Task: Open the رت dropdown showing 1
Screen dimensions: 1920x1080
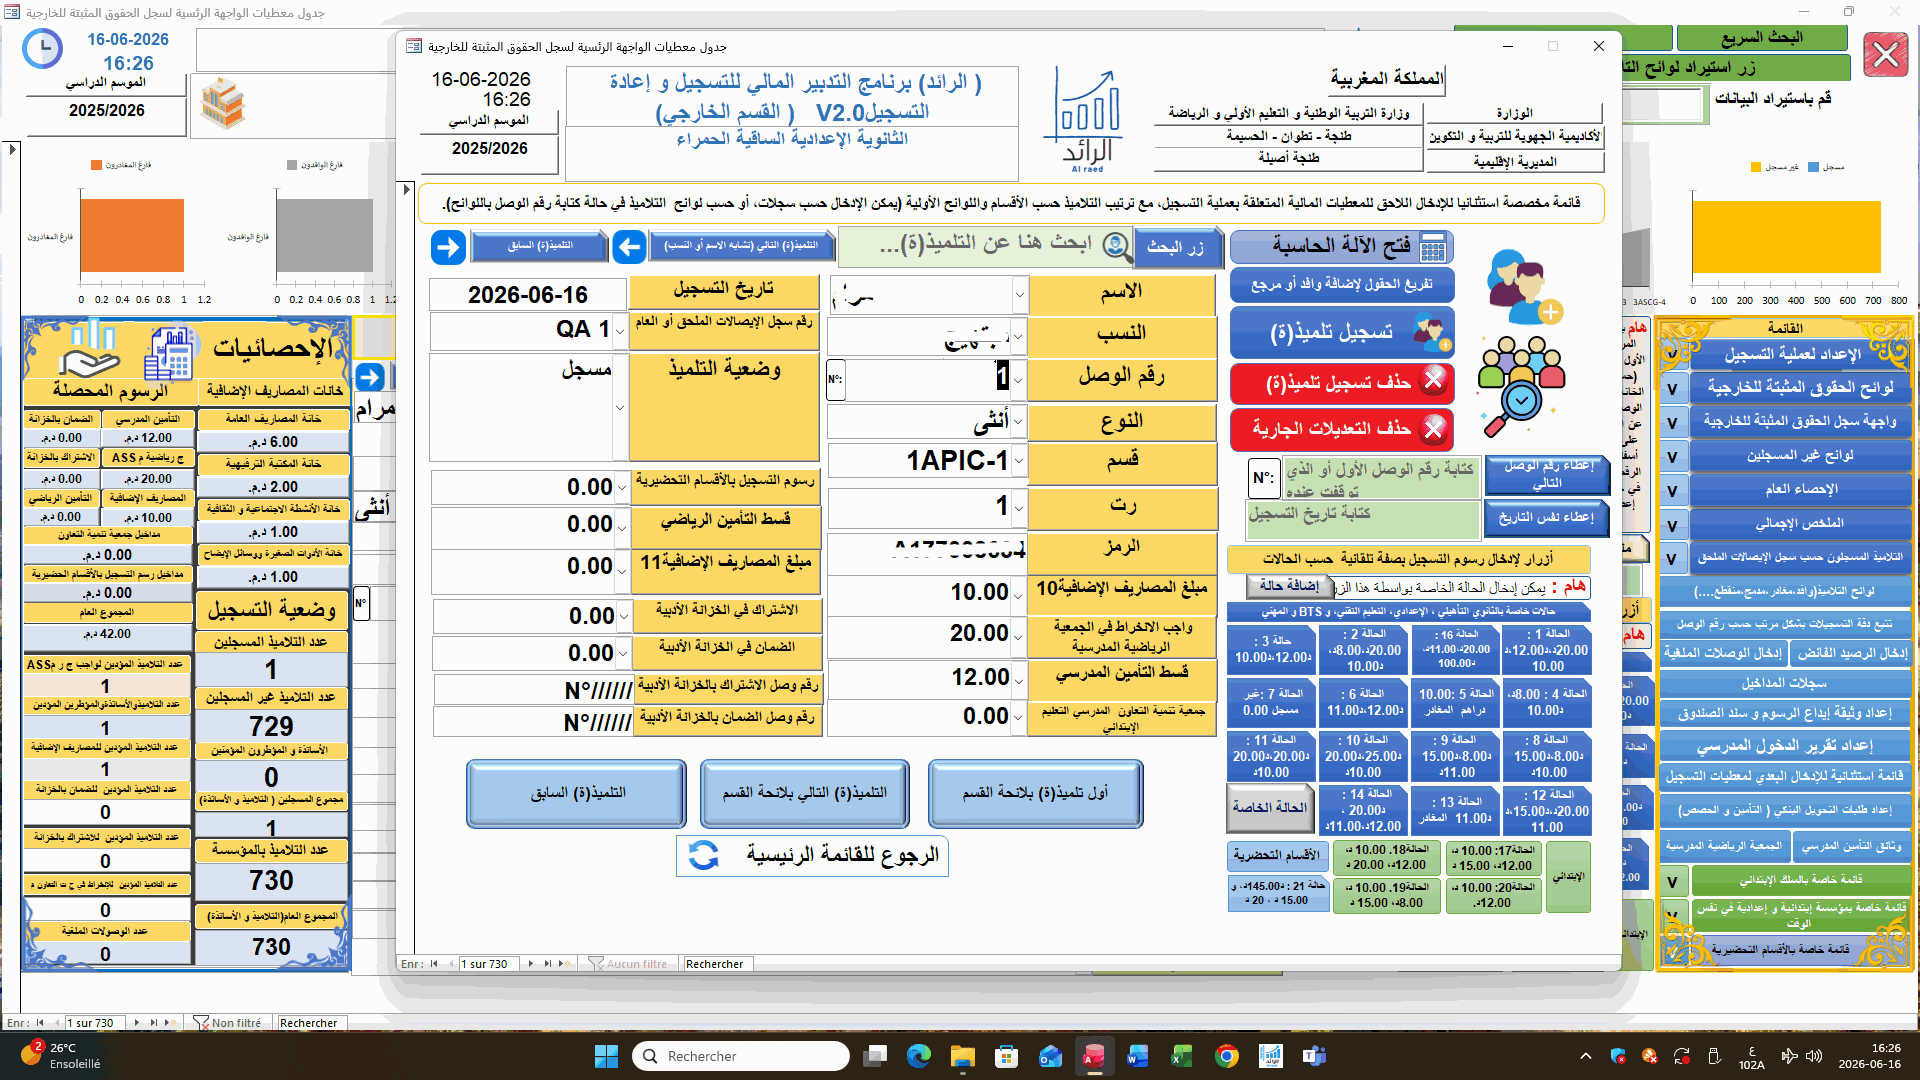Action: coord(1019,508)
